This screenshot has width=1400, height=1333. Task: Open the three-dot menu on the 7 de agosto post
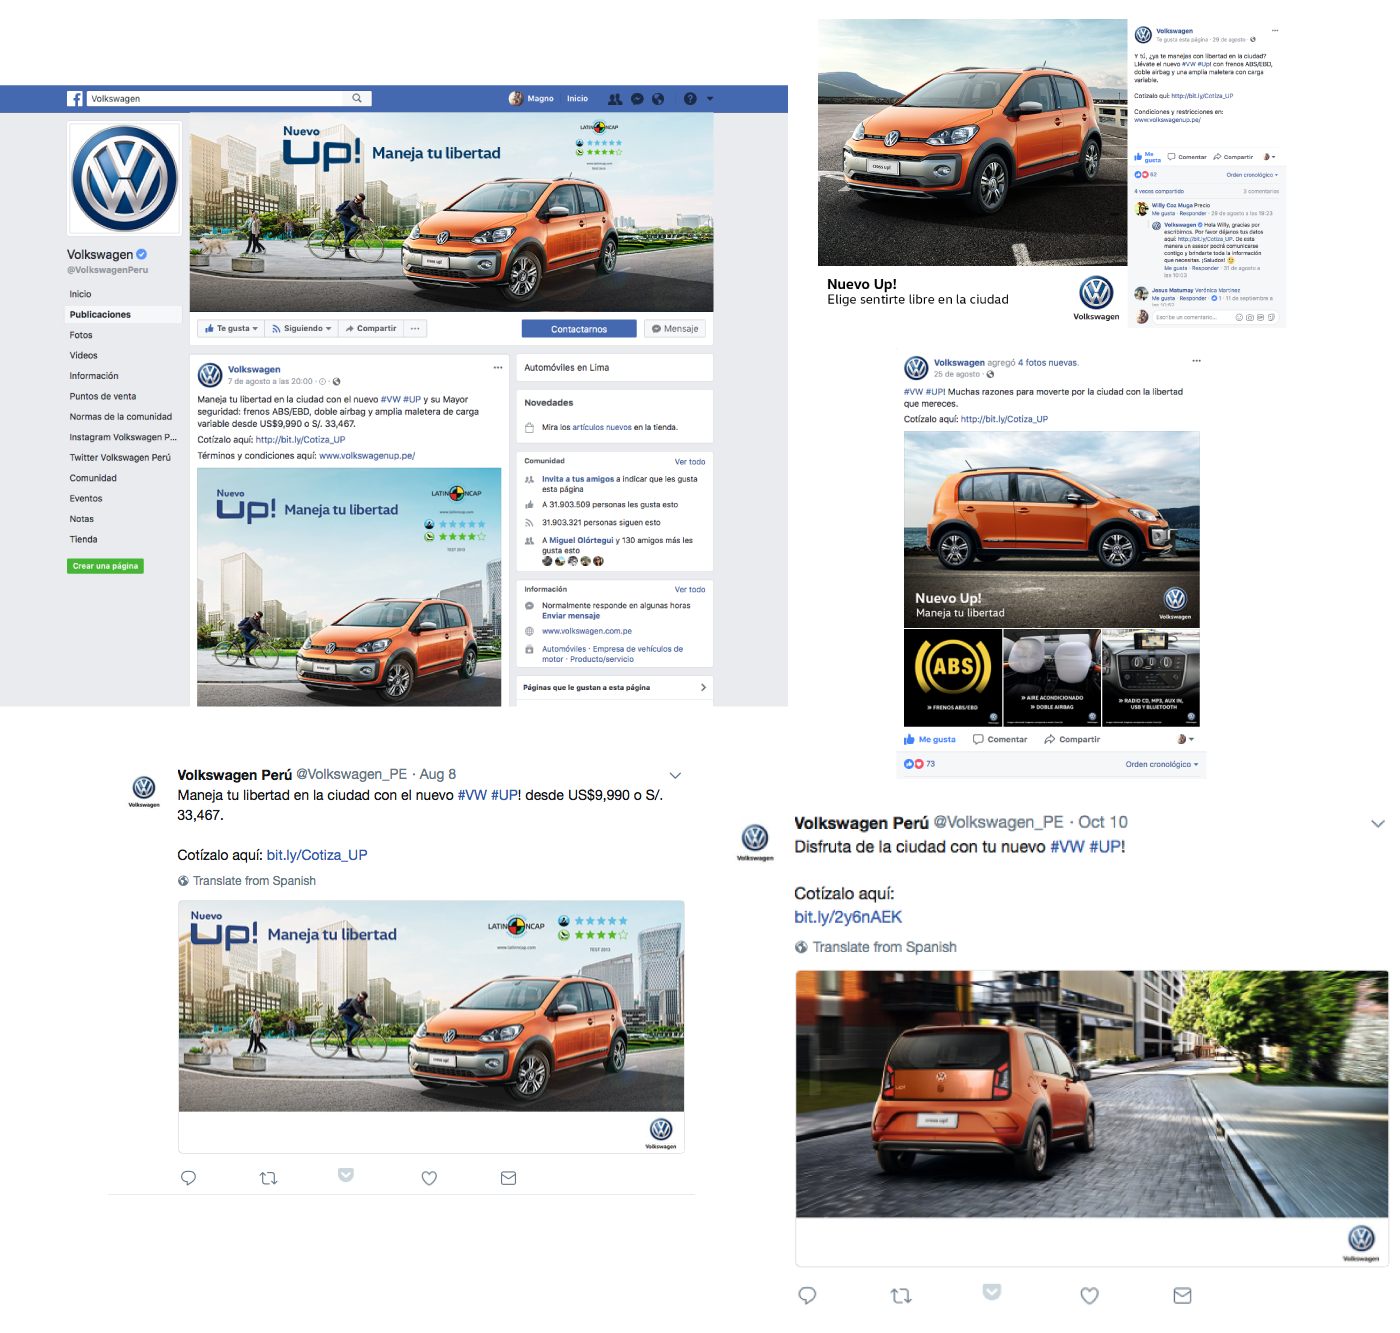[498, 368]
